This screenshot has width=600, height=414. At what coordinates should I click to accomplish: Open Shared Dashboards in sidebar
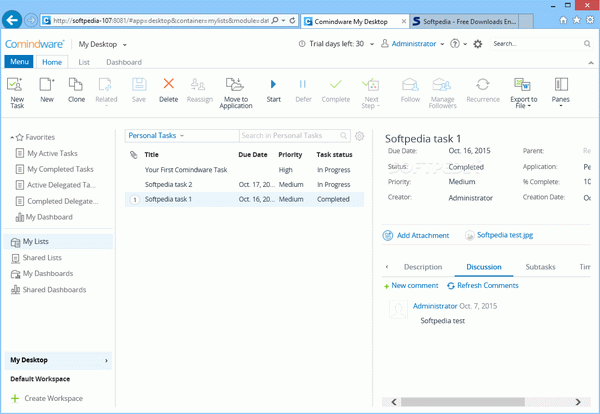click(49, 290)
